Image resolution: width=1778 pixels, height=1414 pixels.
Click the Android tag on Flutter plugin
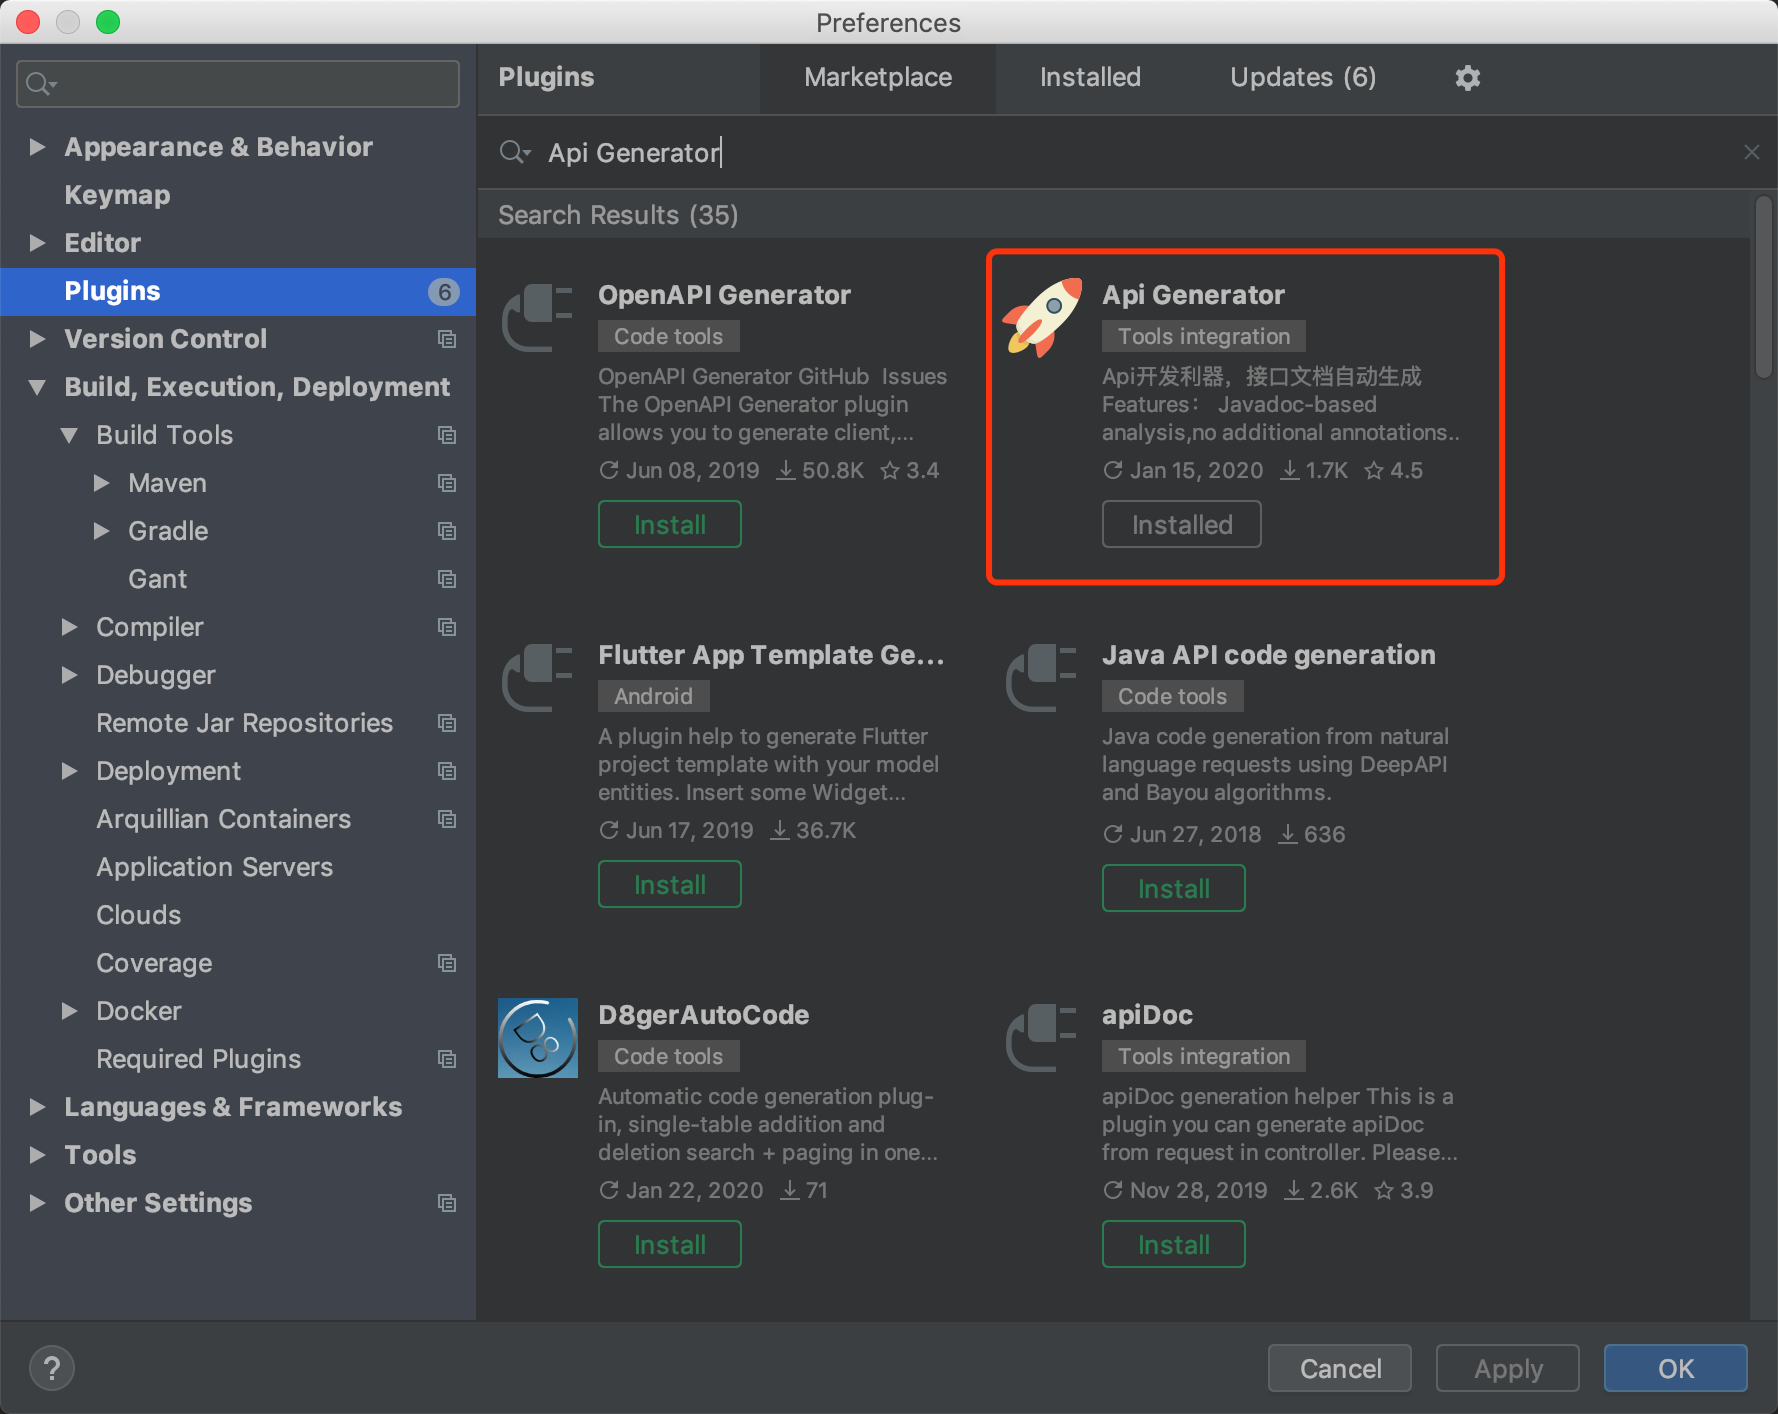[x=653, y=696]
